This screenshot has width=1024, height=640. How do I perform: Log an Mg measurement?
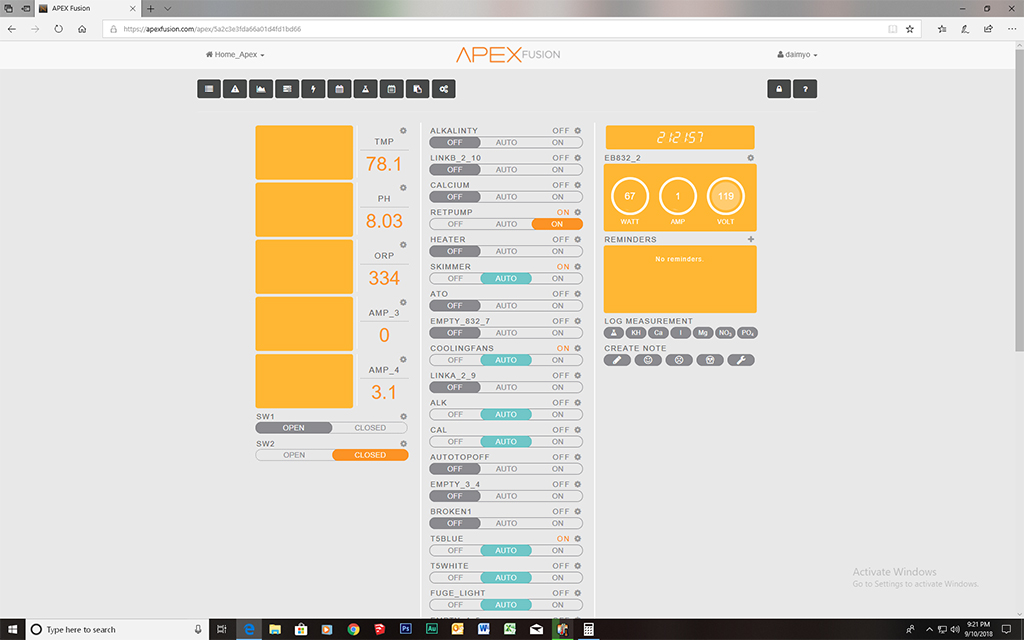pos(703,333)
